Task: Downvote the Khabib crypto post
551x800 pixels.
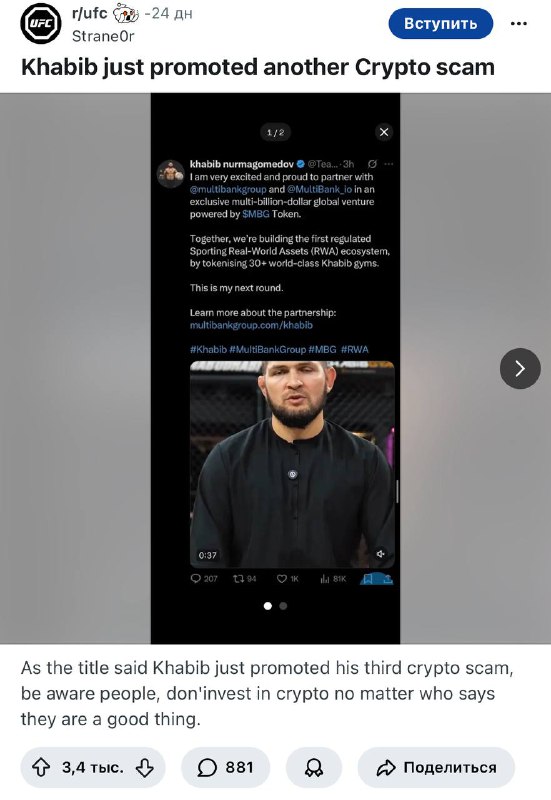Action: pos(145,767)
